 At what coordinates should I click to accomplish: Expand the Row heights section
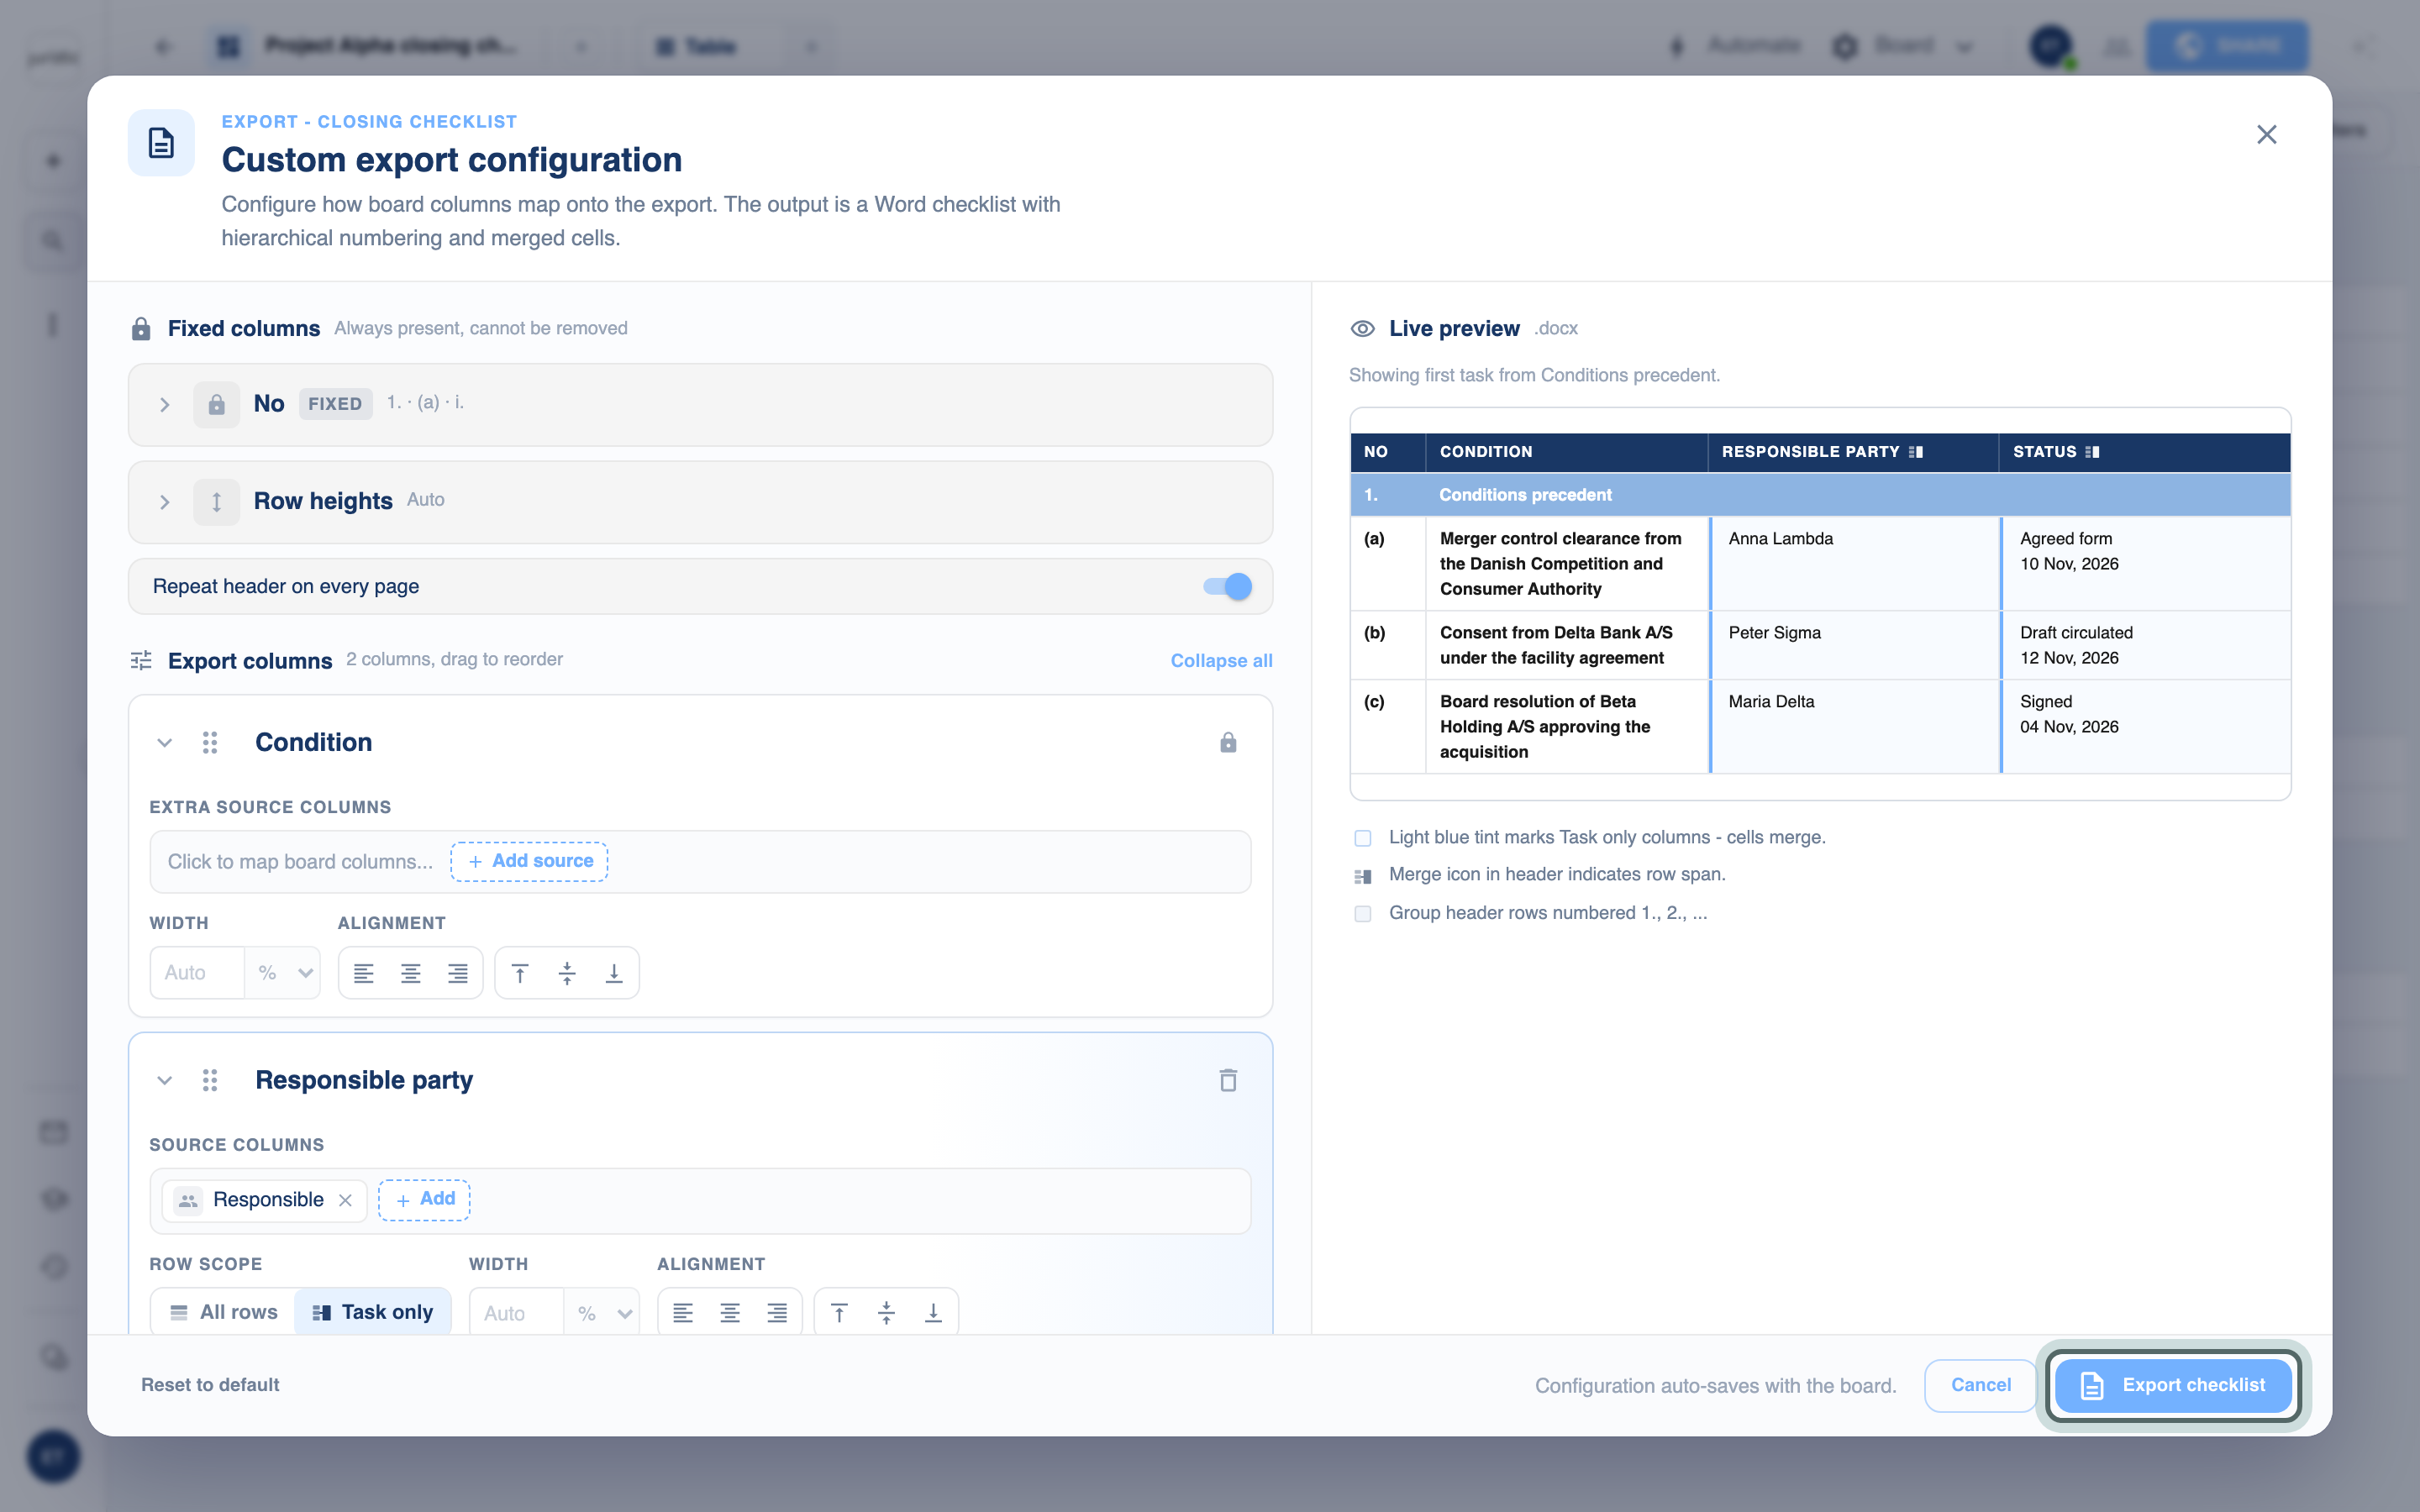[165, 502]
